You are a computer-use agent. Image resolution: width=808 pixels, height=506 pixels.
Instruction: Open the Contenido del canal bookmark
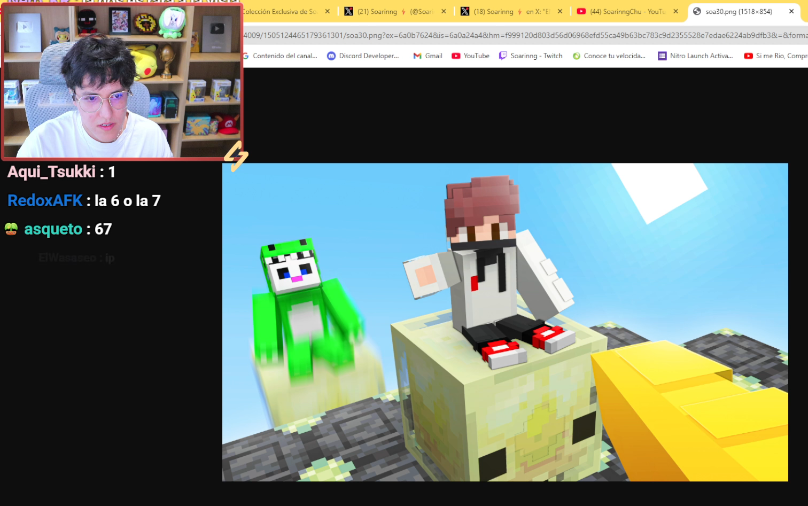[280, 56]
